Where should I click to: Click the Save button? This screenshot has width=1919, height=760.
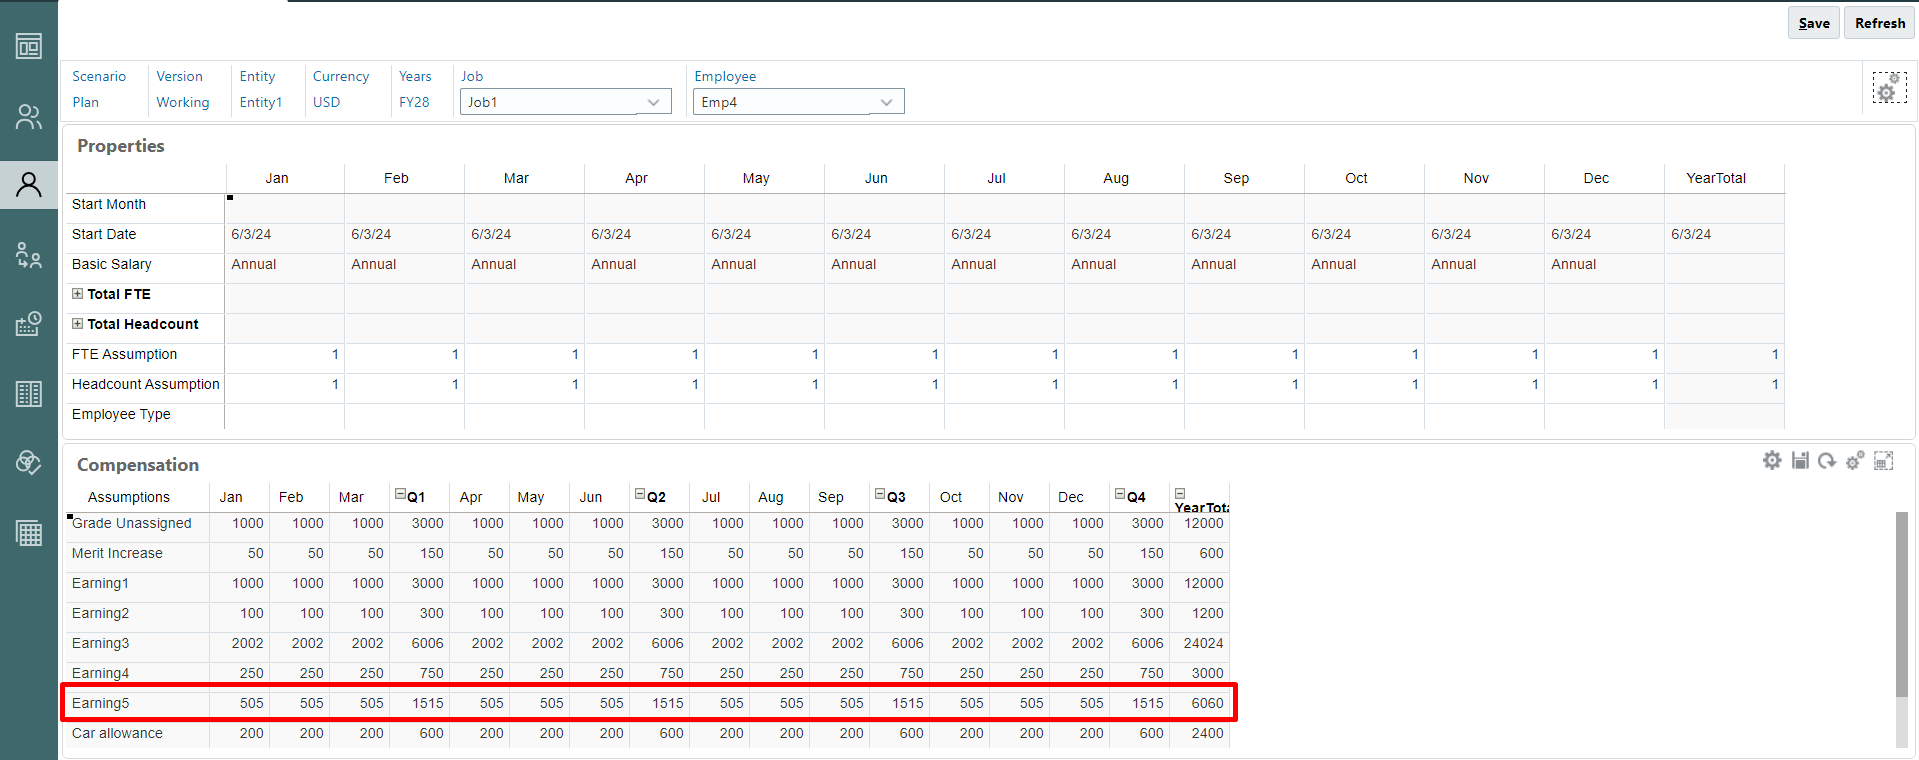click(1814, 23)
